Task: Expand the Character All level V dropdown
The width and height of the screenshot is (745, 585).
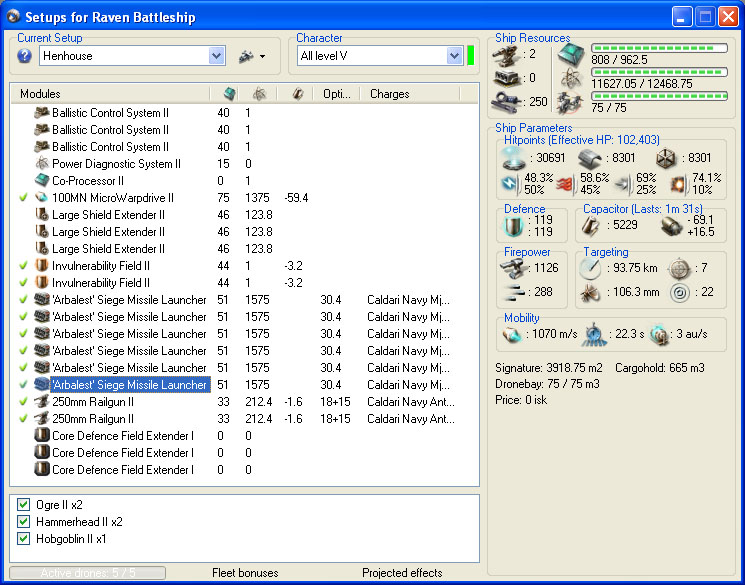Action: pyautogui.click(x=454, y=57)
